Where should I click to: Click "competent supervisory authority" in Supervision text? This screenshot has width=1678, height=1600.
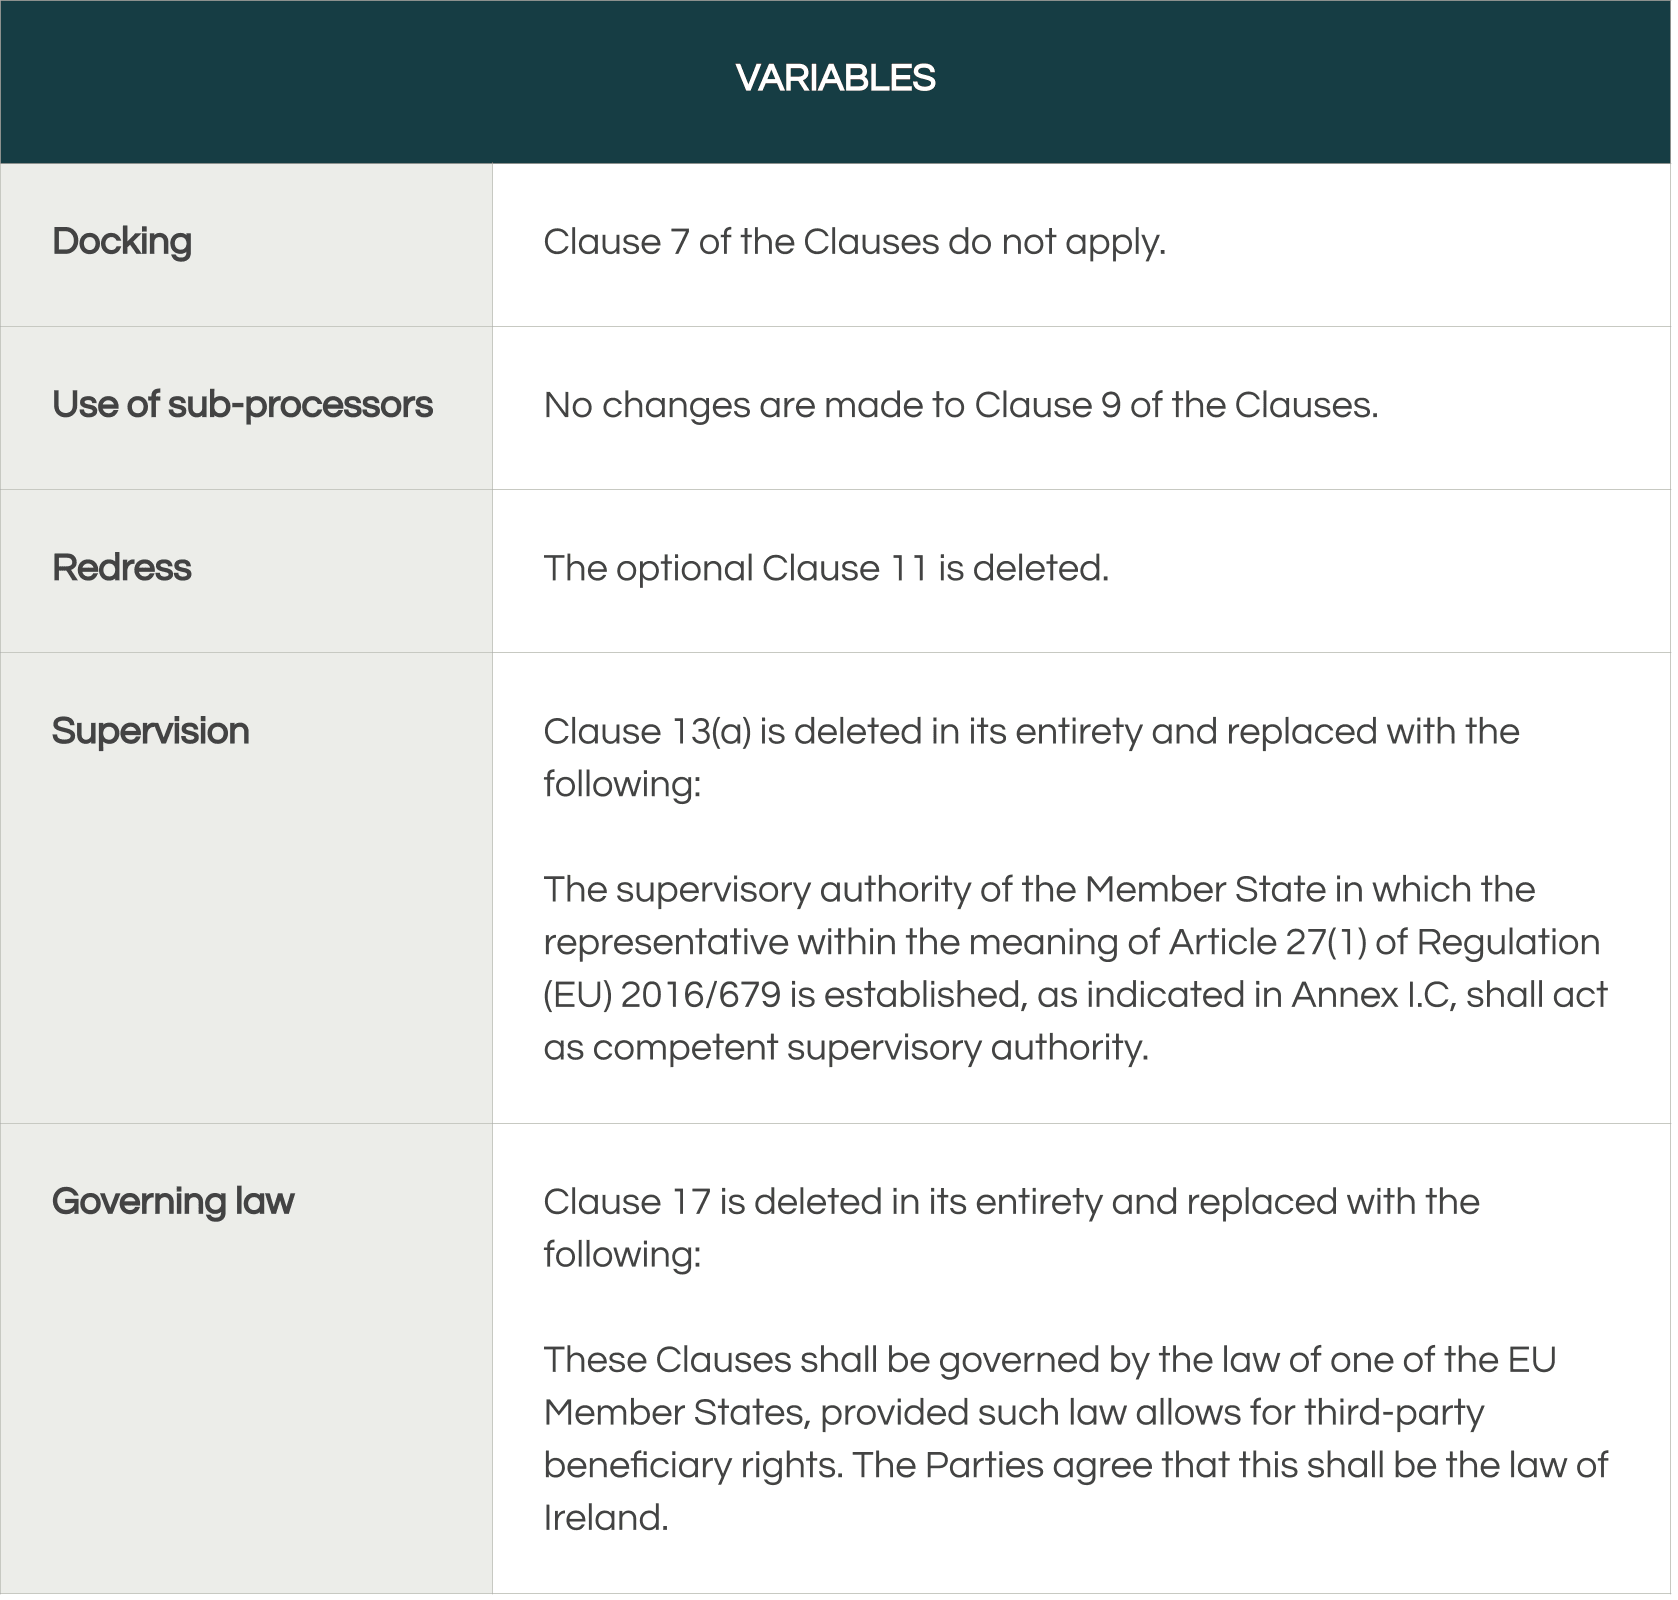pyautogui.click(x=868, y=1048)
